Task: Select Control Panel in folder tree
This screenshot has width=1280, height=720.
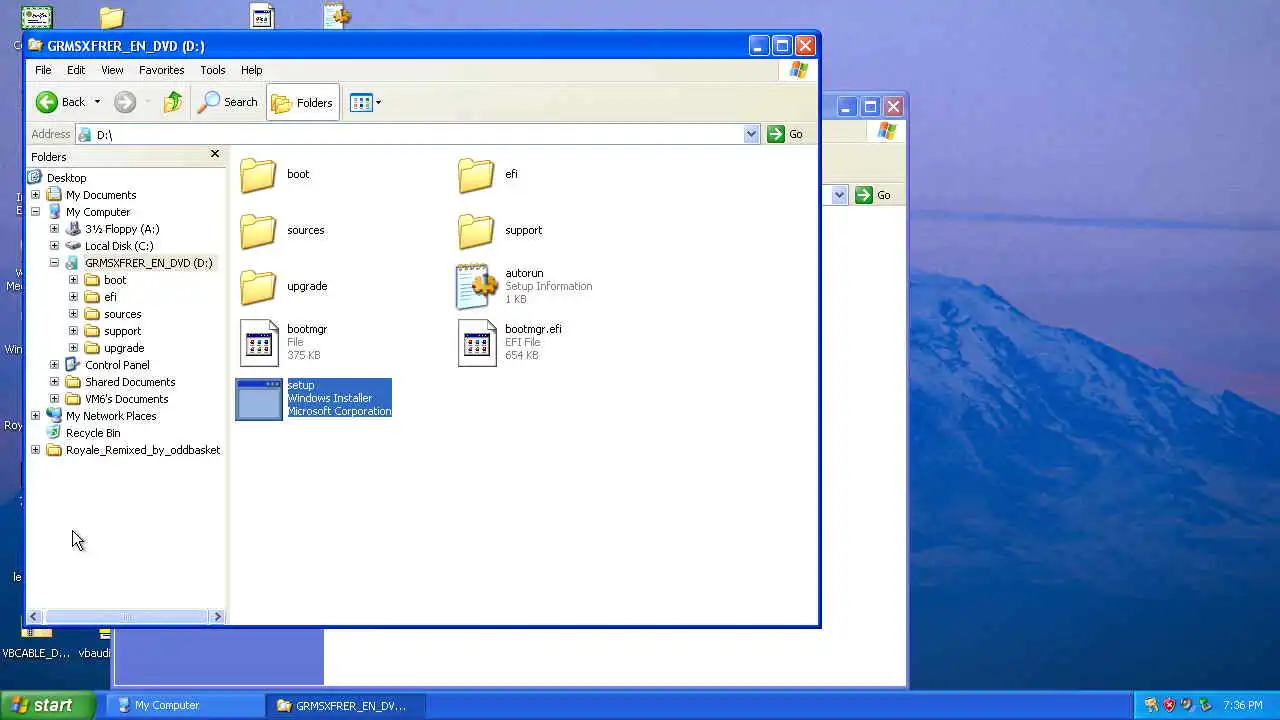Action: point(117,365)
